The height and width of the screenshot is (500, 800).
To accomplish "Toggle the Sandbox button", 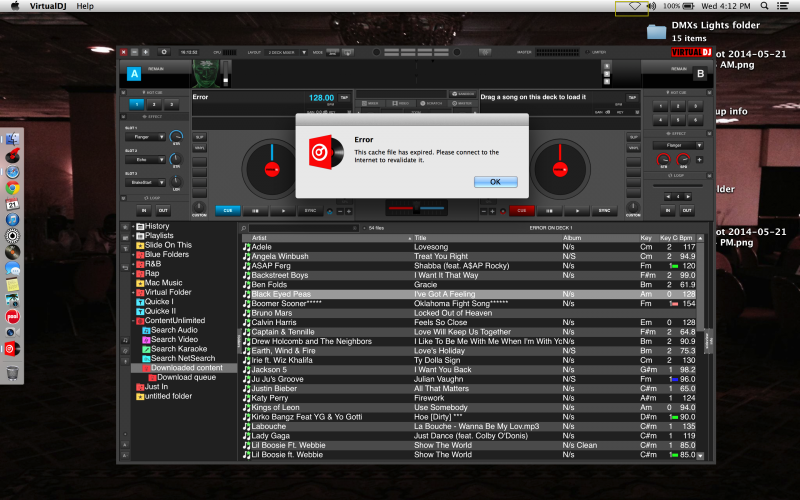I will pyautogui.click(x=463, y=94).
